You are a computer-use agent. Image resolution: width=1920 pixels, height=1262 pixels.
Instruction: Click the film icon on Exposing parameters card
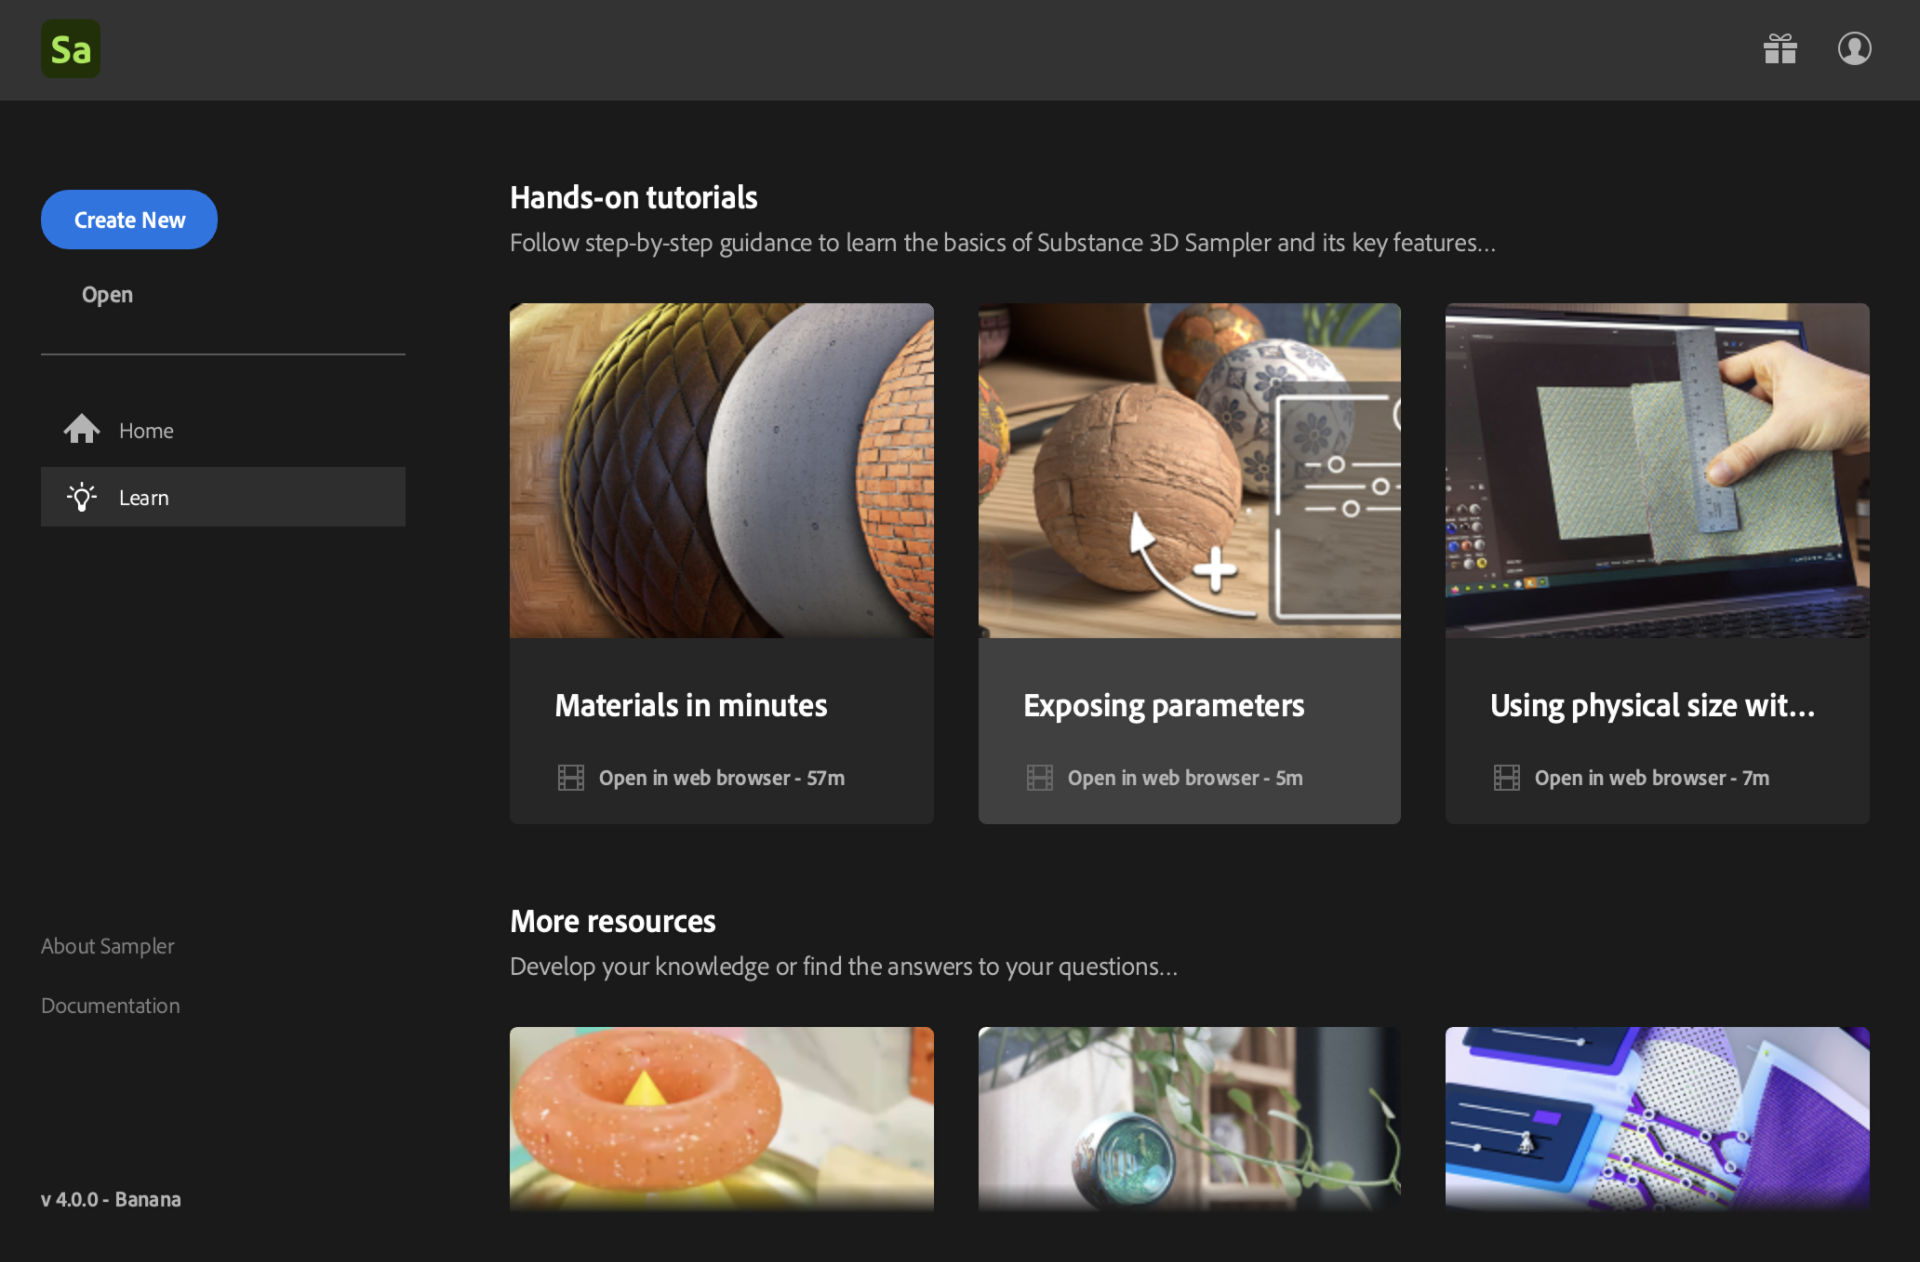pyautogui.click(x=1040, y=777)
